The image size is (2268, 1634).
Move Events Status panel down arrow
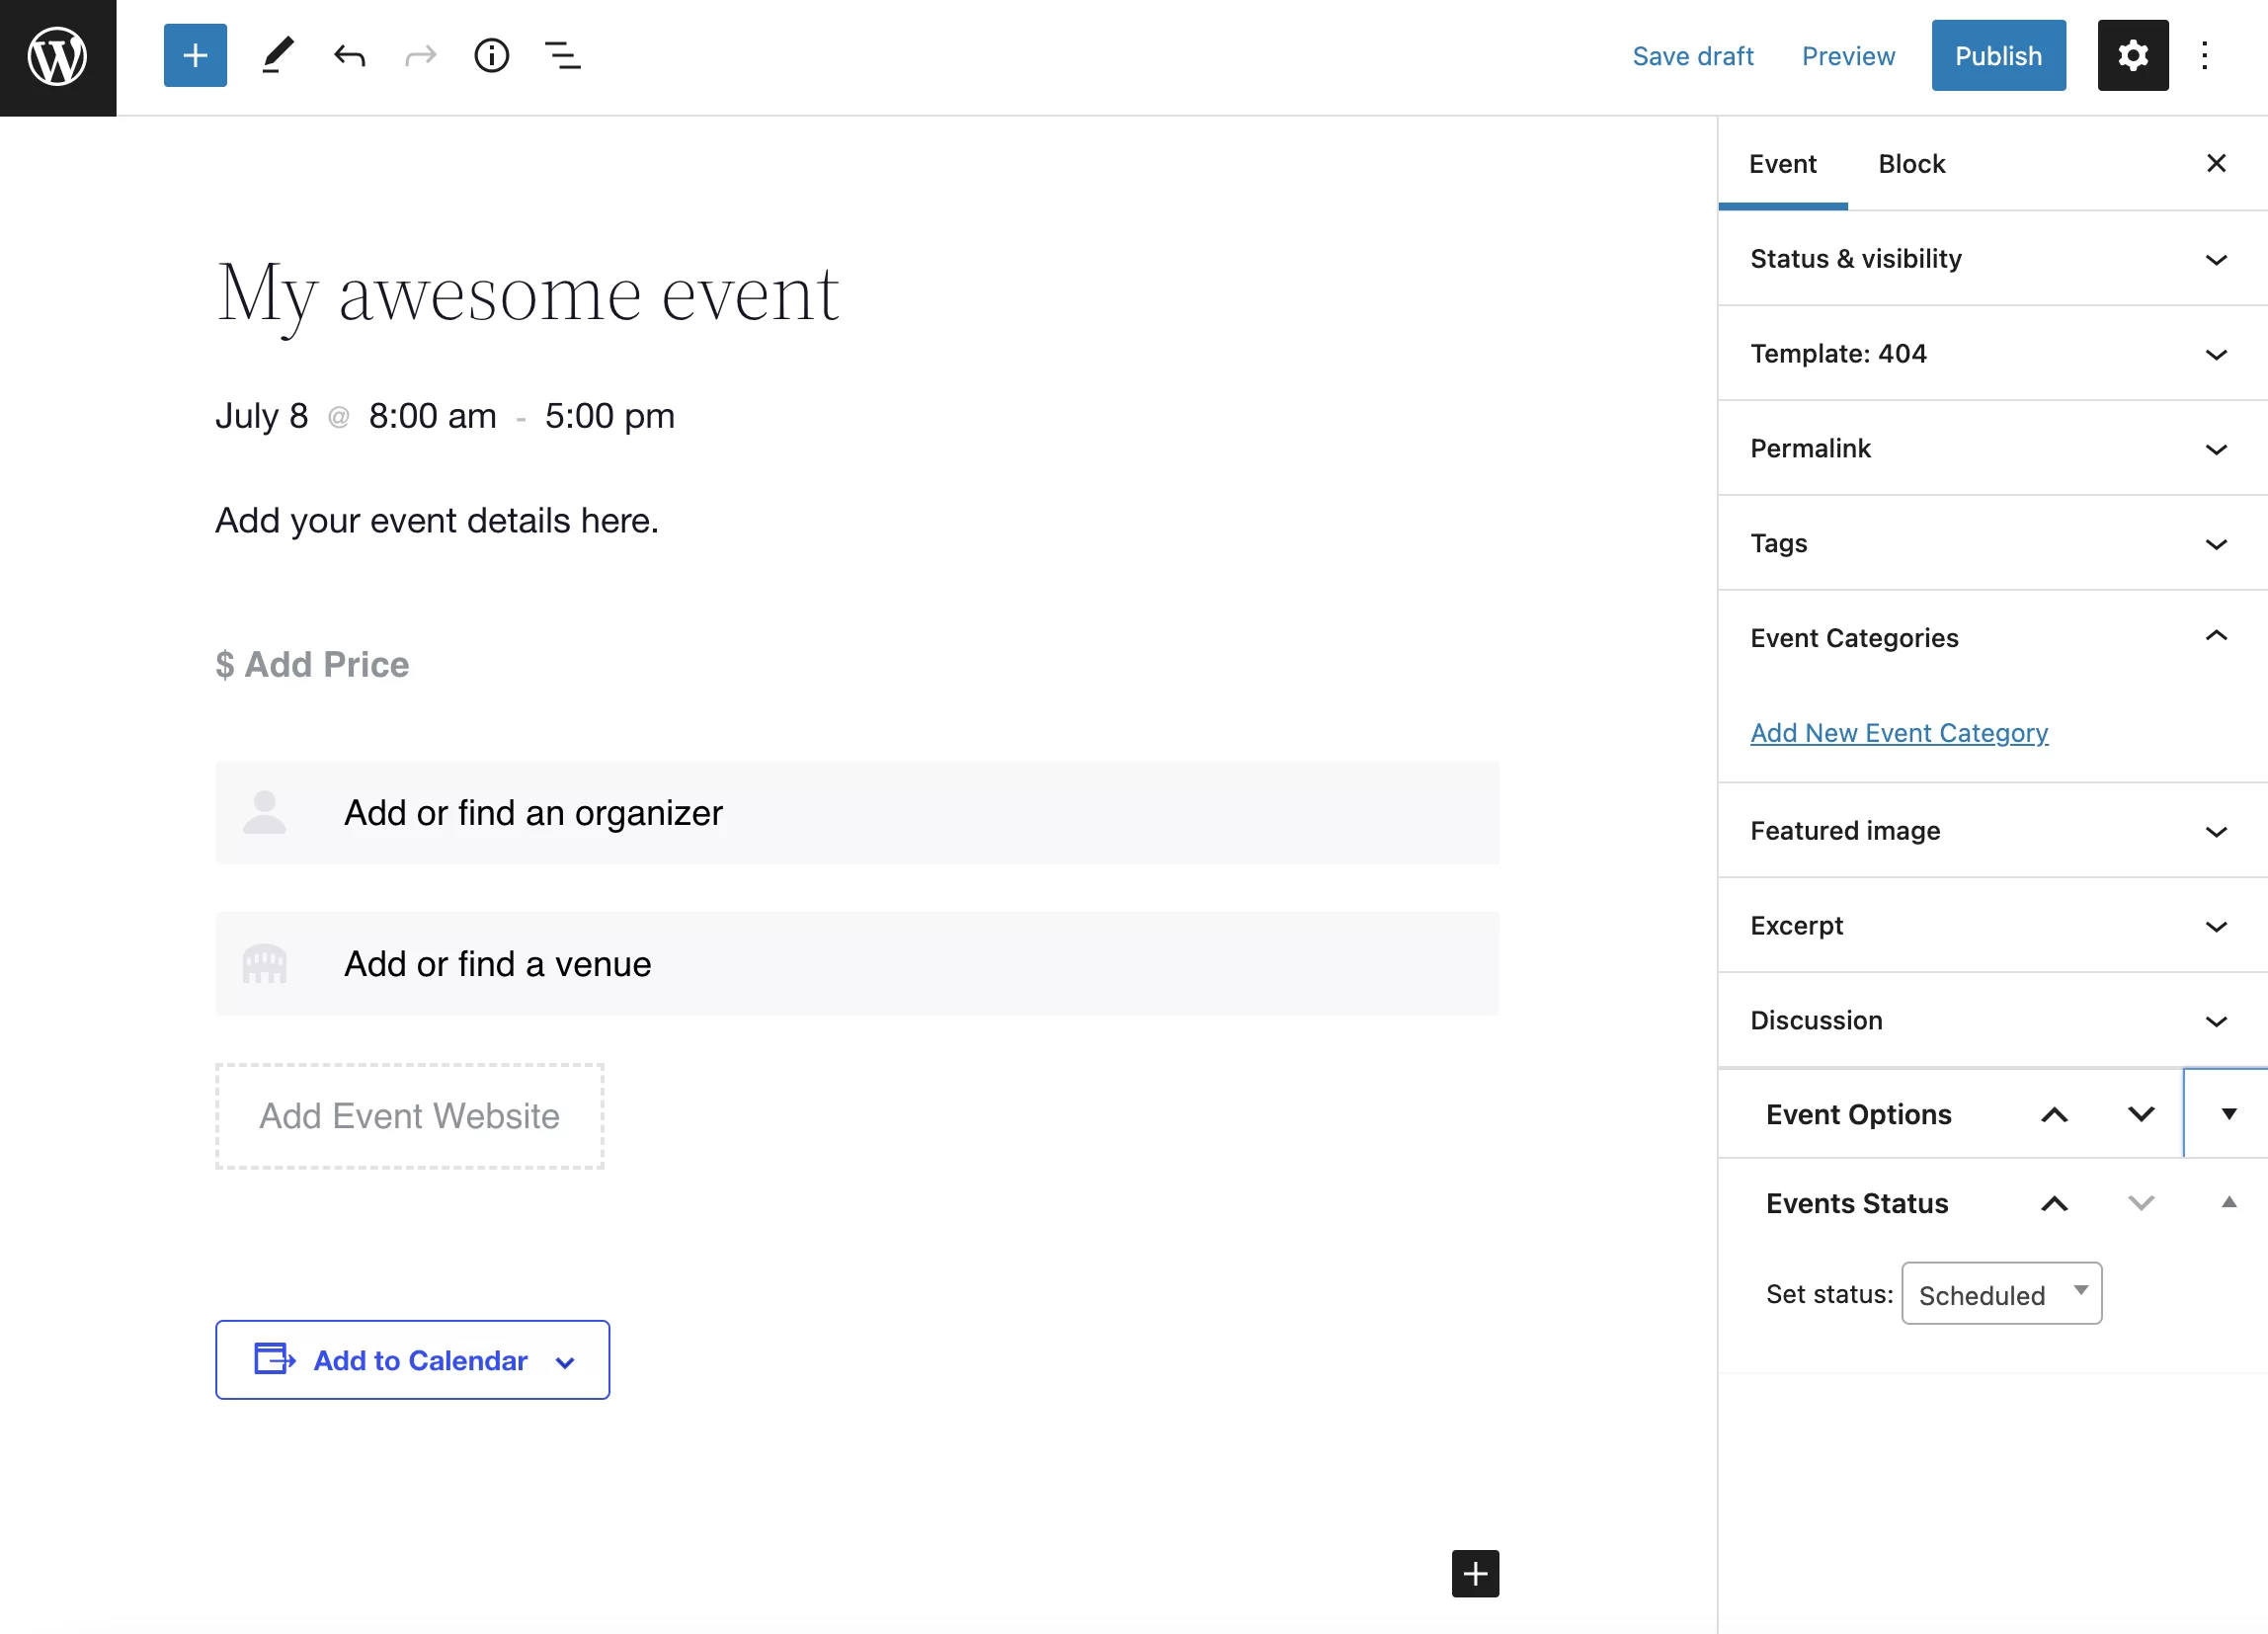click(x=2141, y=1203)
